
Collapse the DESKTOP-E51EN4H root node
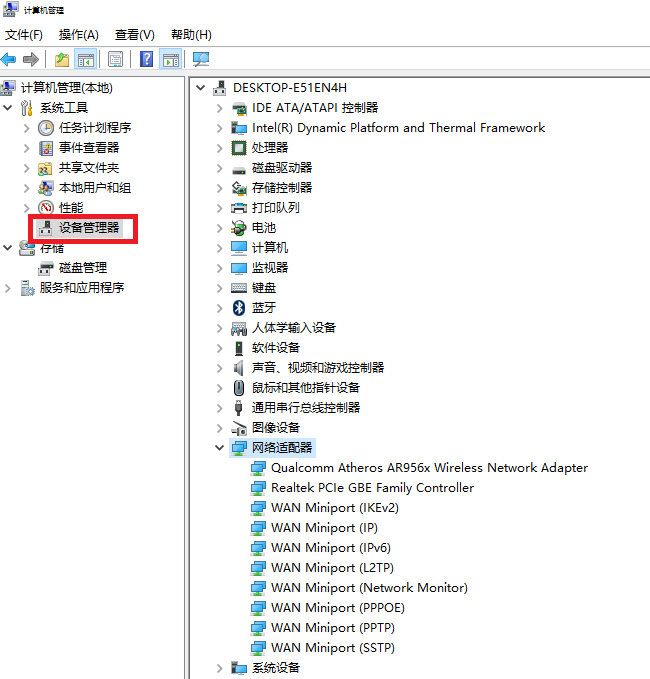200,87
